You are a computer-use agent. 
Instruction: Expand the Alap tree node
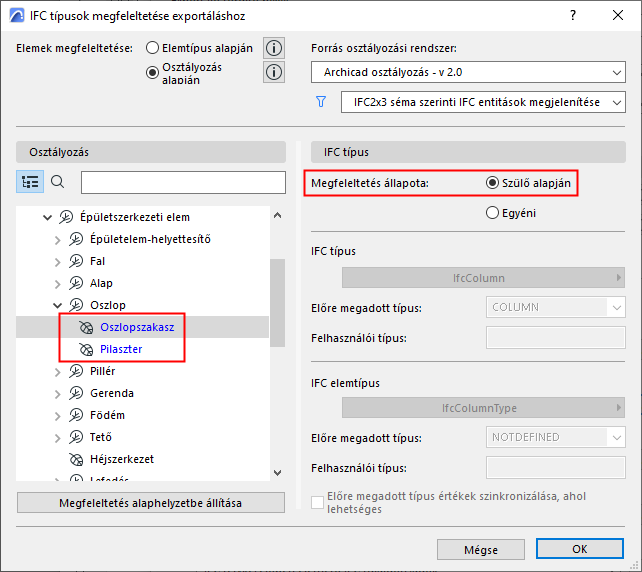(57, 284)
